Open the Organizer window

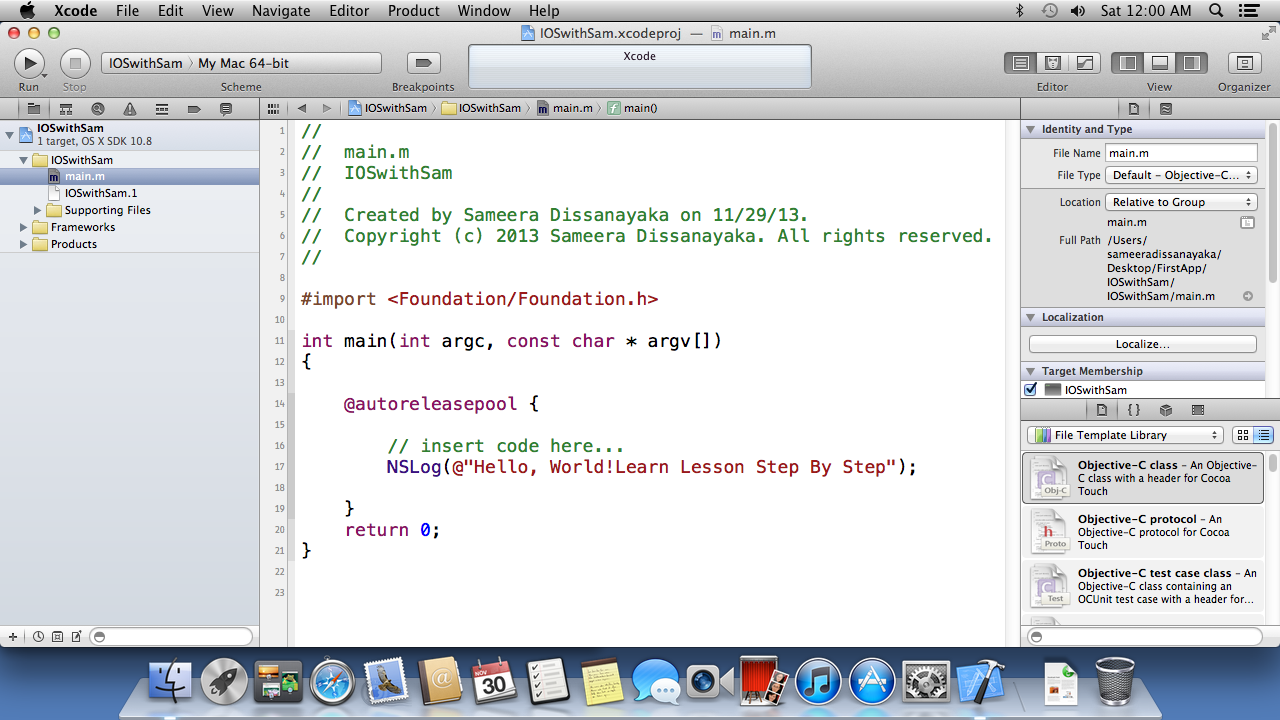[x=1244, y=63]
